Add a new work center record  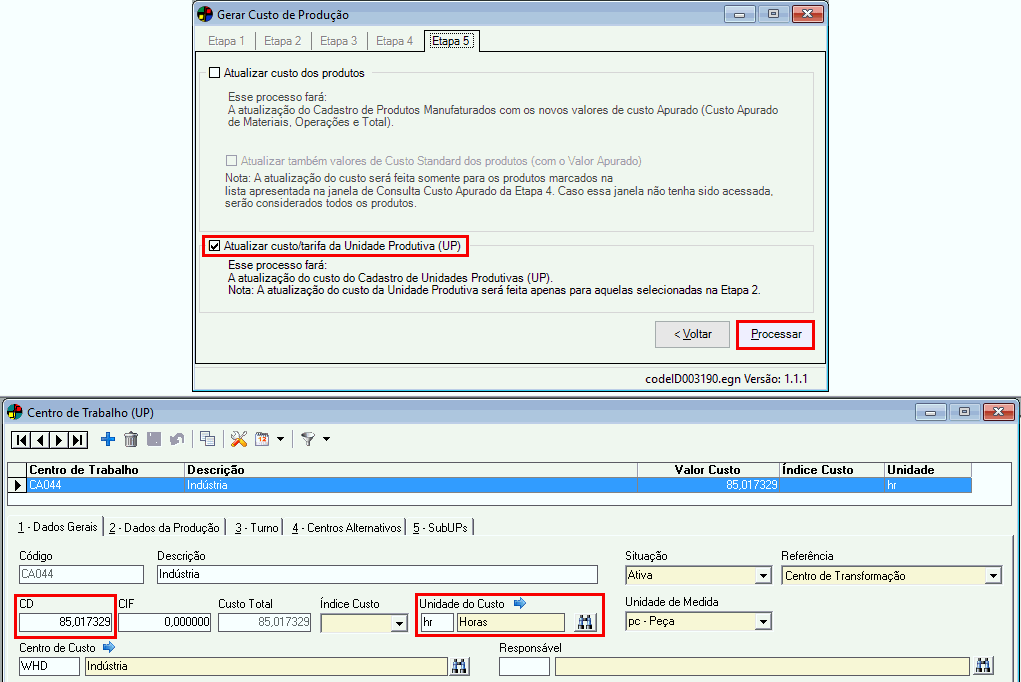pos(108,439)
